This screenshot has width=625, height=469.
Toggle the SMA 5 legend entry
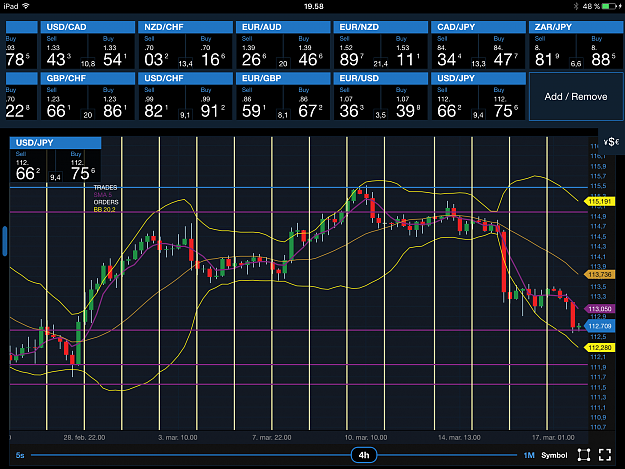[x=103, y=195]
